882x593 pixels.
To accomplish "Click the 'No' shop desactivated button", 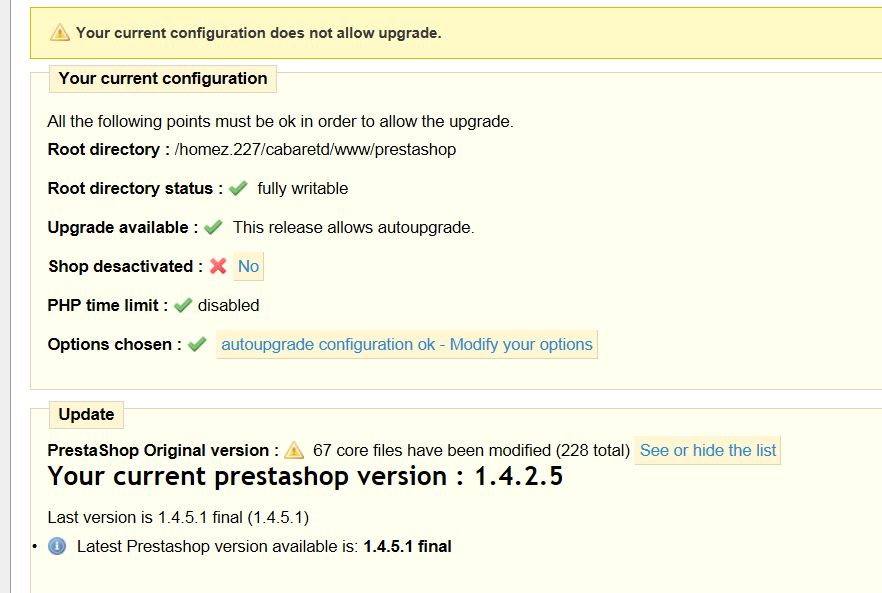I will [248, 266].
